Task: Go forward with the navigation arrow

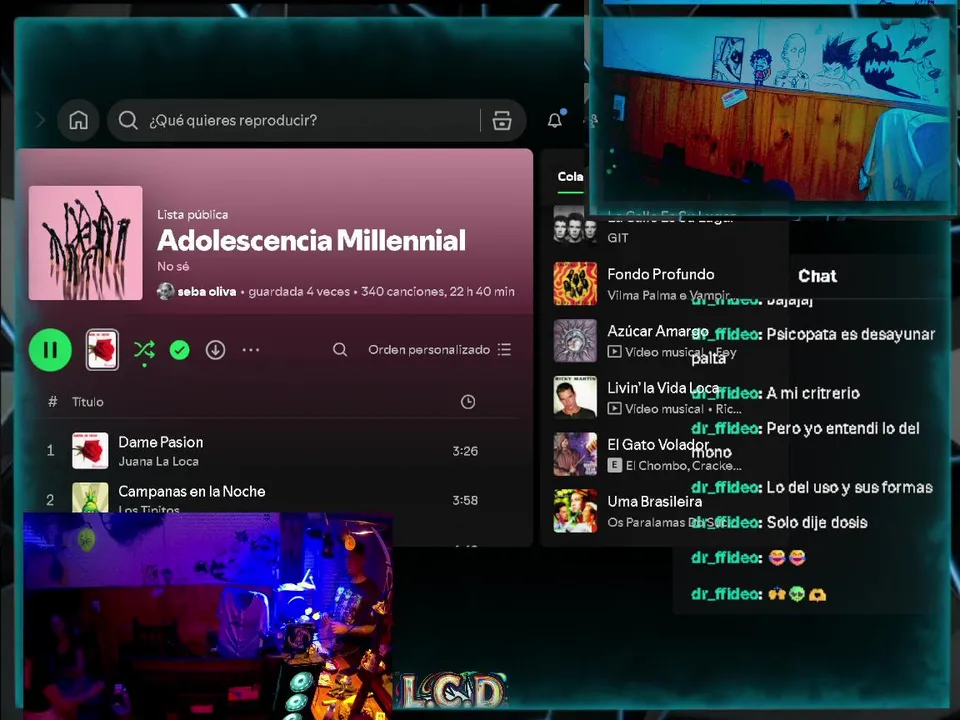Action: tap(40, 120)
